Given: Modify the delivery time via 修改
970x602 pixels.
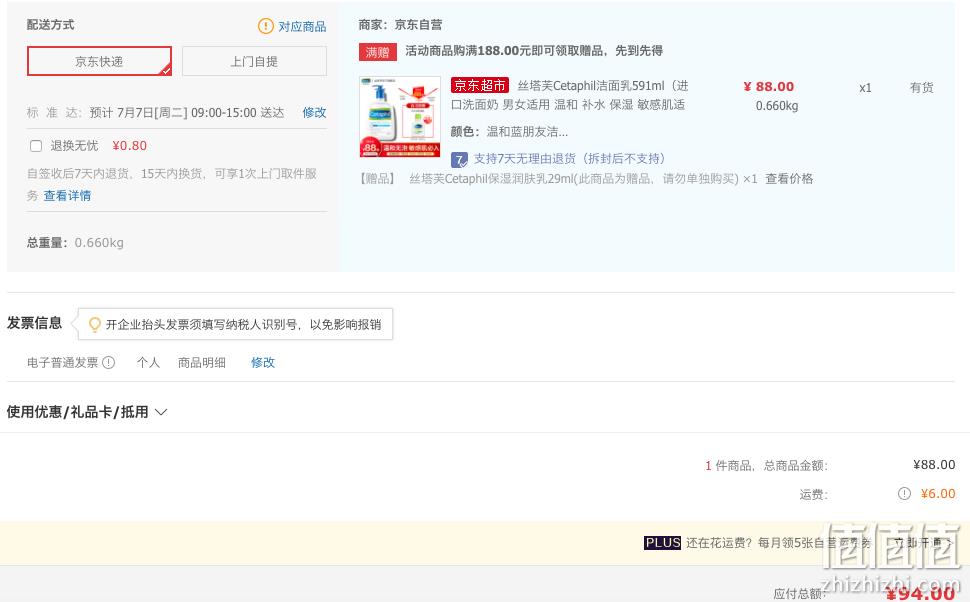Looking at the screenshot, I should (x=314, y=113).
